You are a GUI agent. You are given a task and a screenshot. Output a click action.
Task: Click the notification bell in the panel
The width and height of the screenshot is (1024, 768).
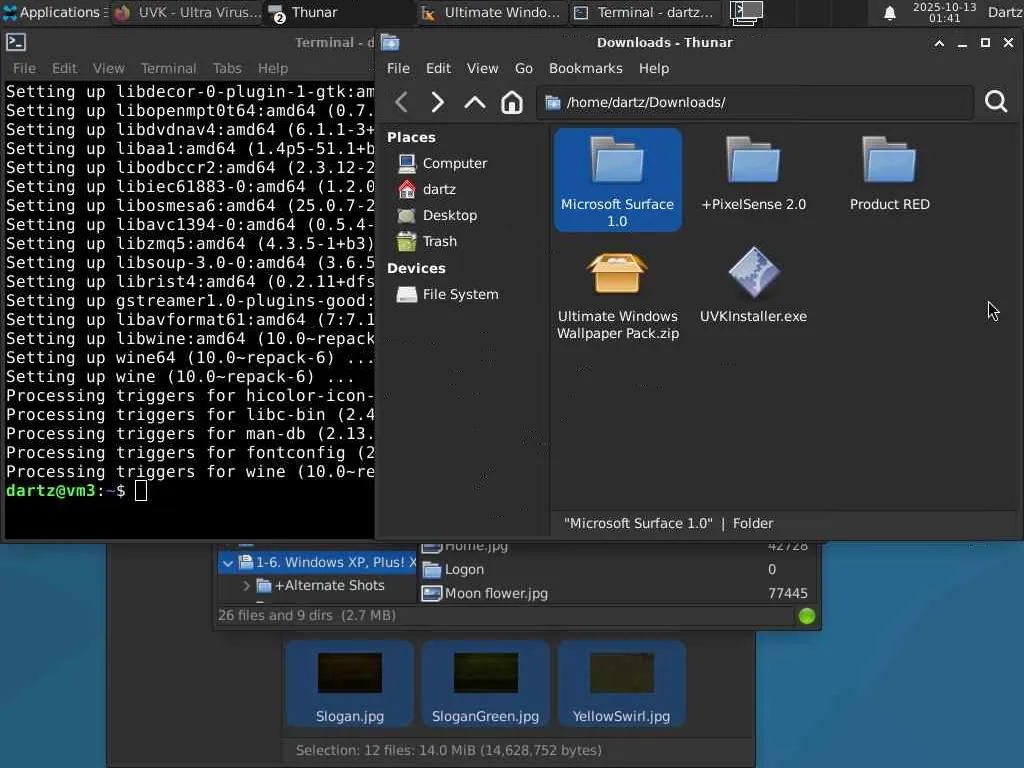pyautogui.click(x=889, y=13)
